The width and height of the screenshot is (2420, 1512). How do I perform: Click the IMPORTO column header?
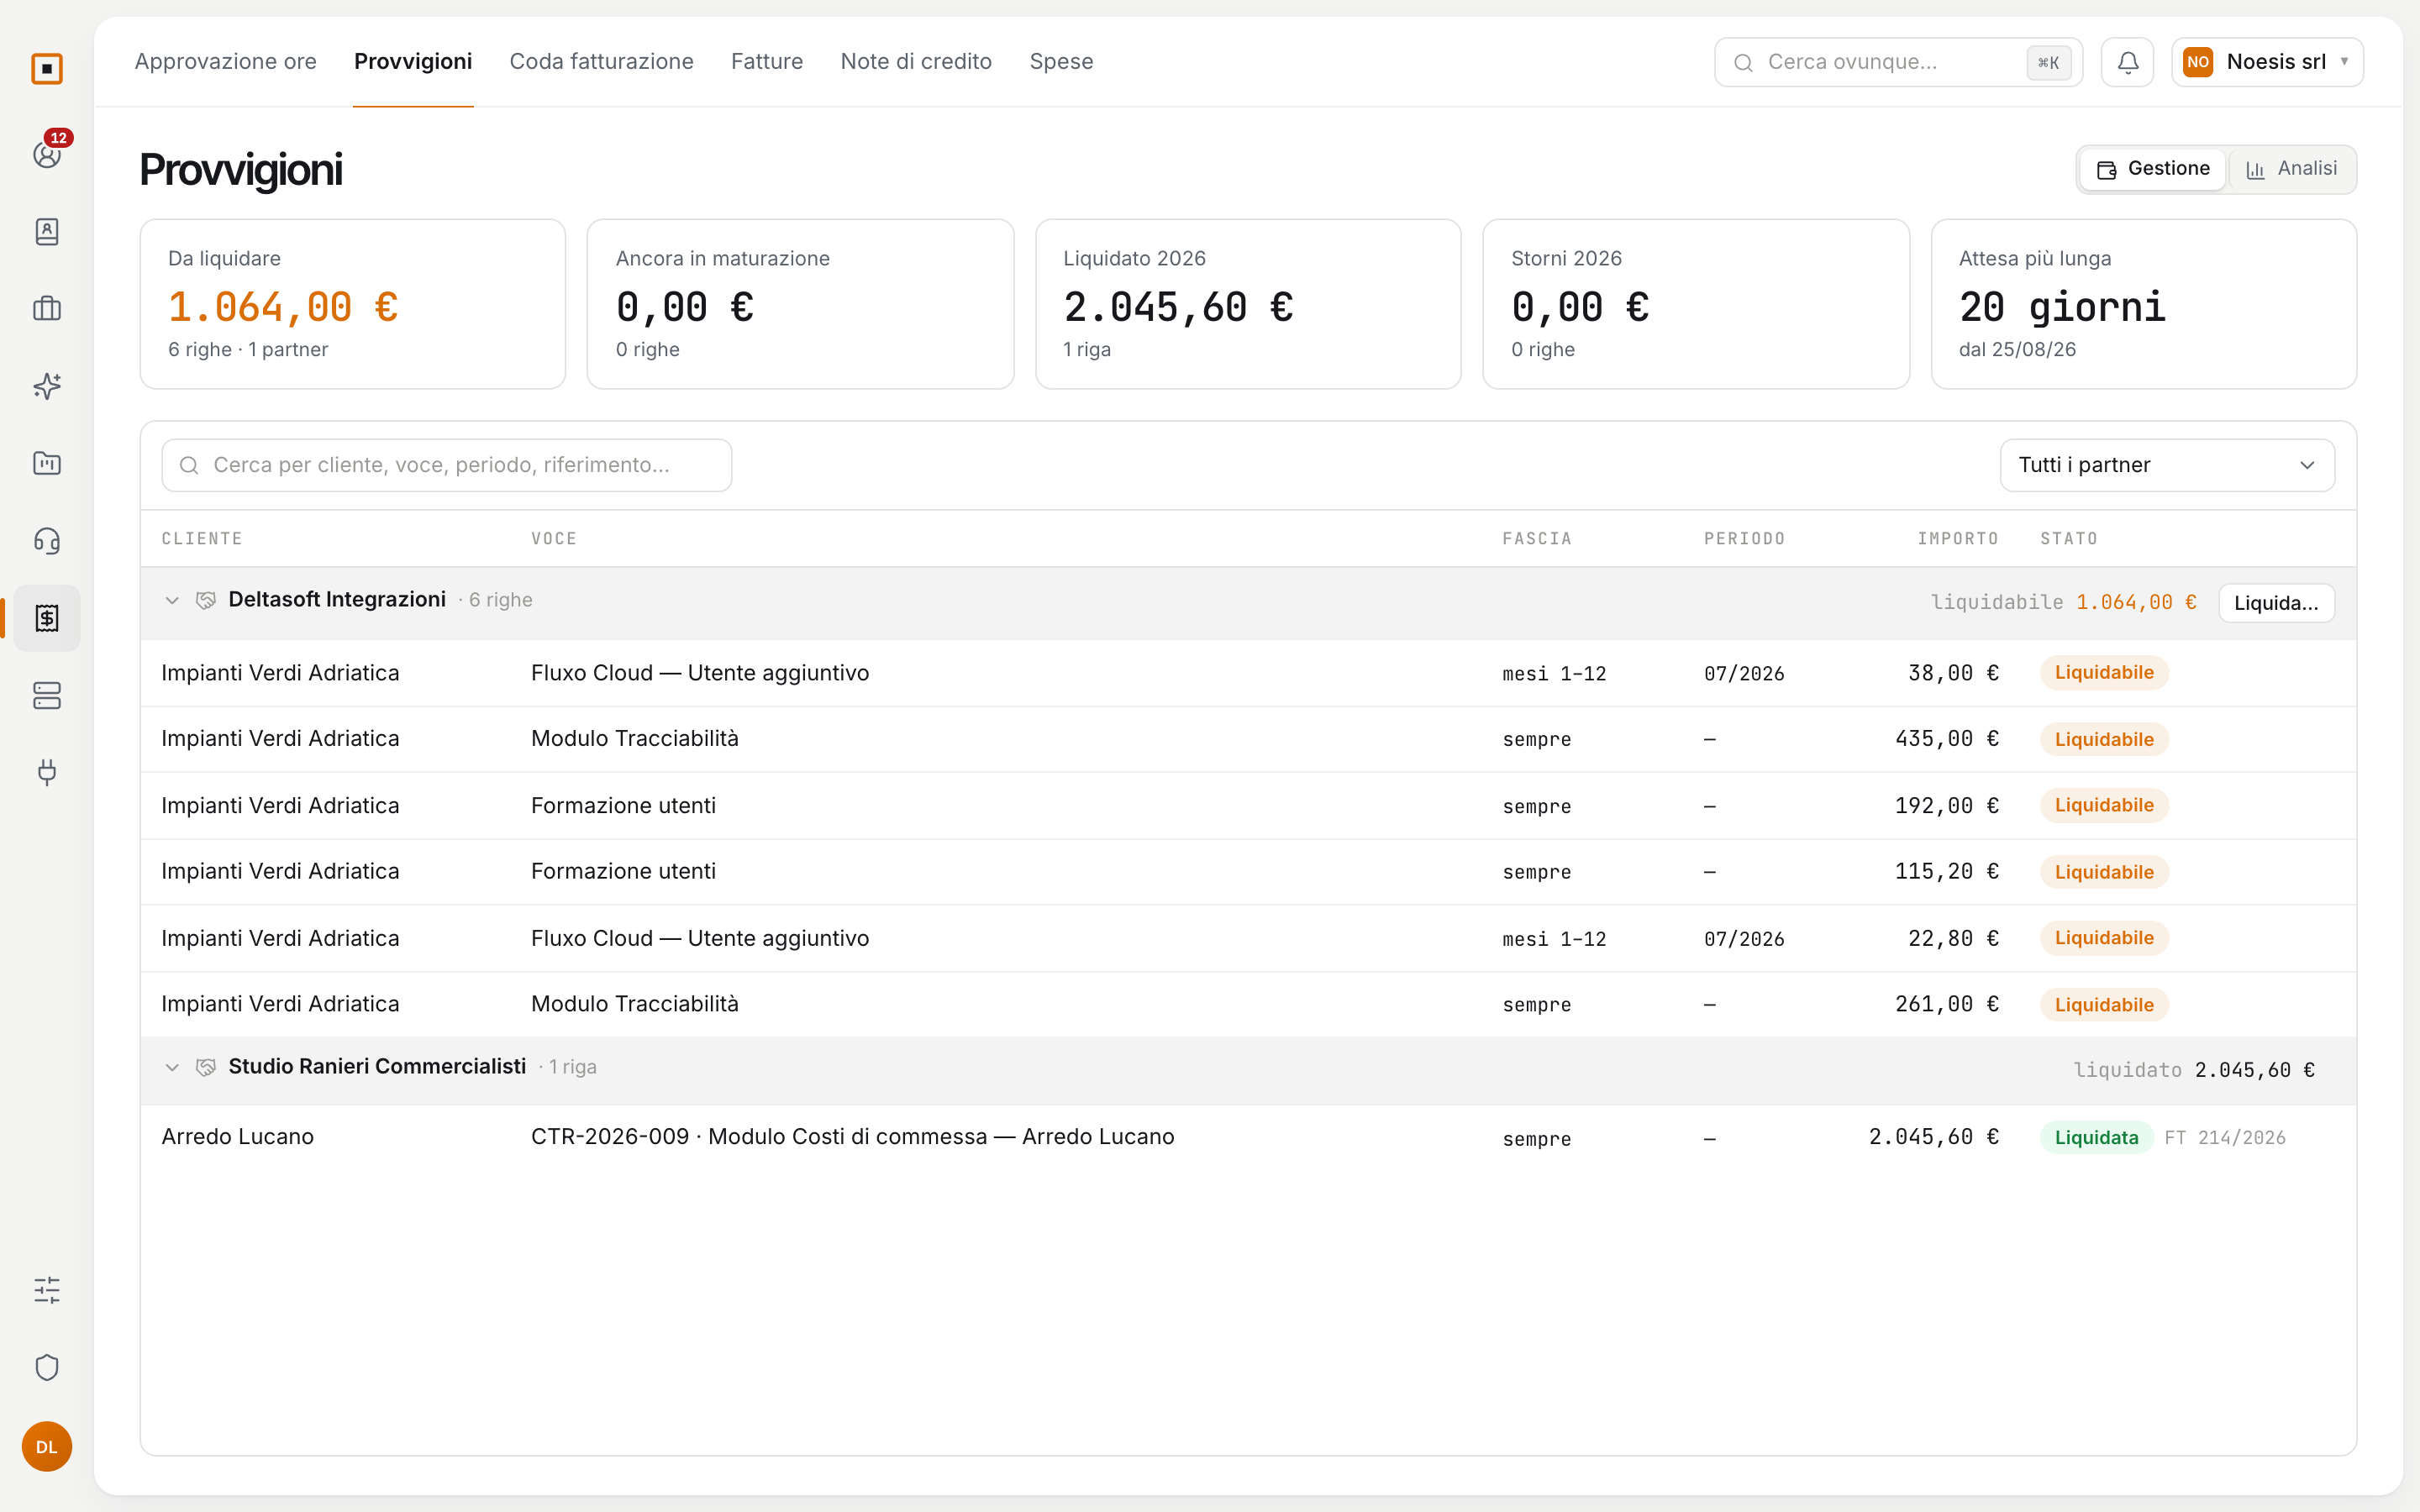pos(1958,539)
